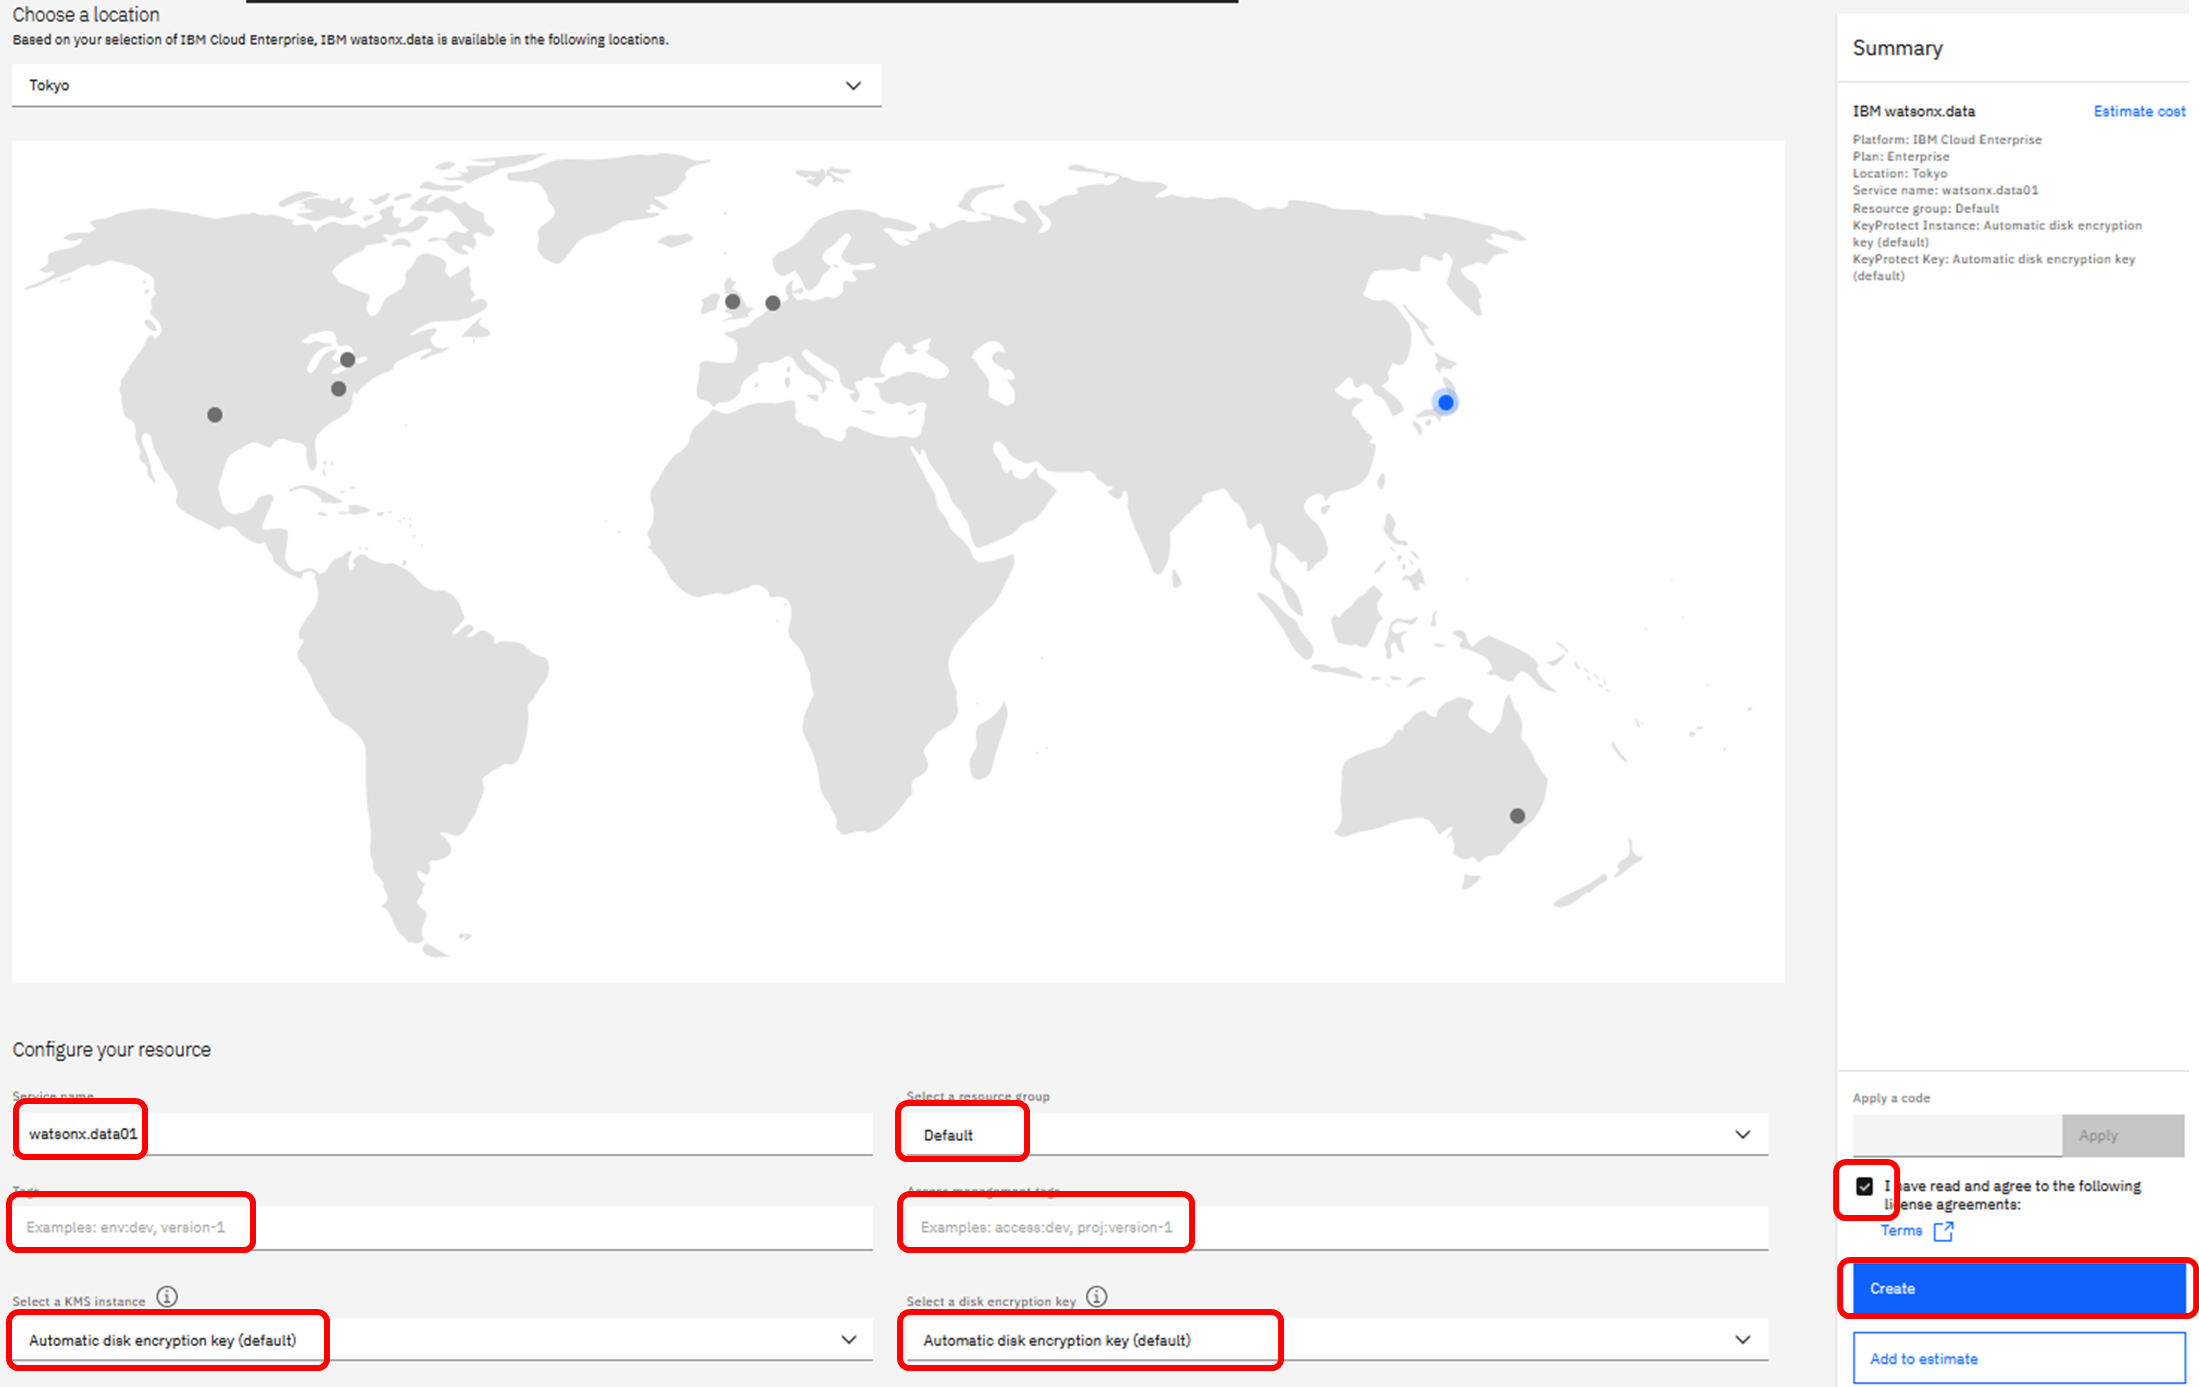2199x1387 pixels.
Task: Click the Add to estimate button
Action: [x=2018, y=1358]
